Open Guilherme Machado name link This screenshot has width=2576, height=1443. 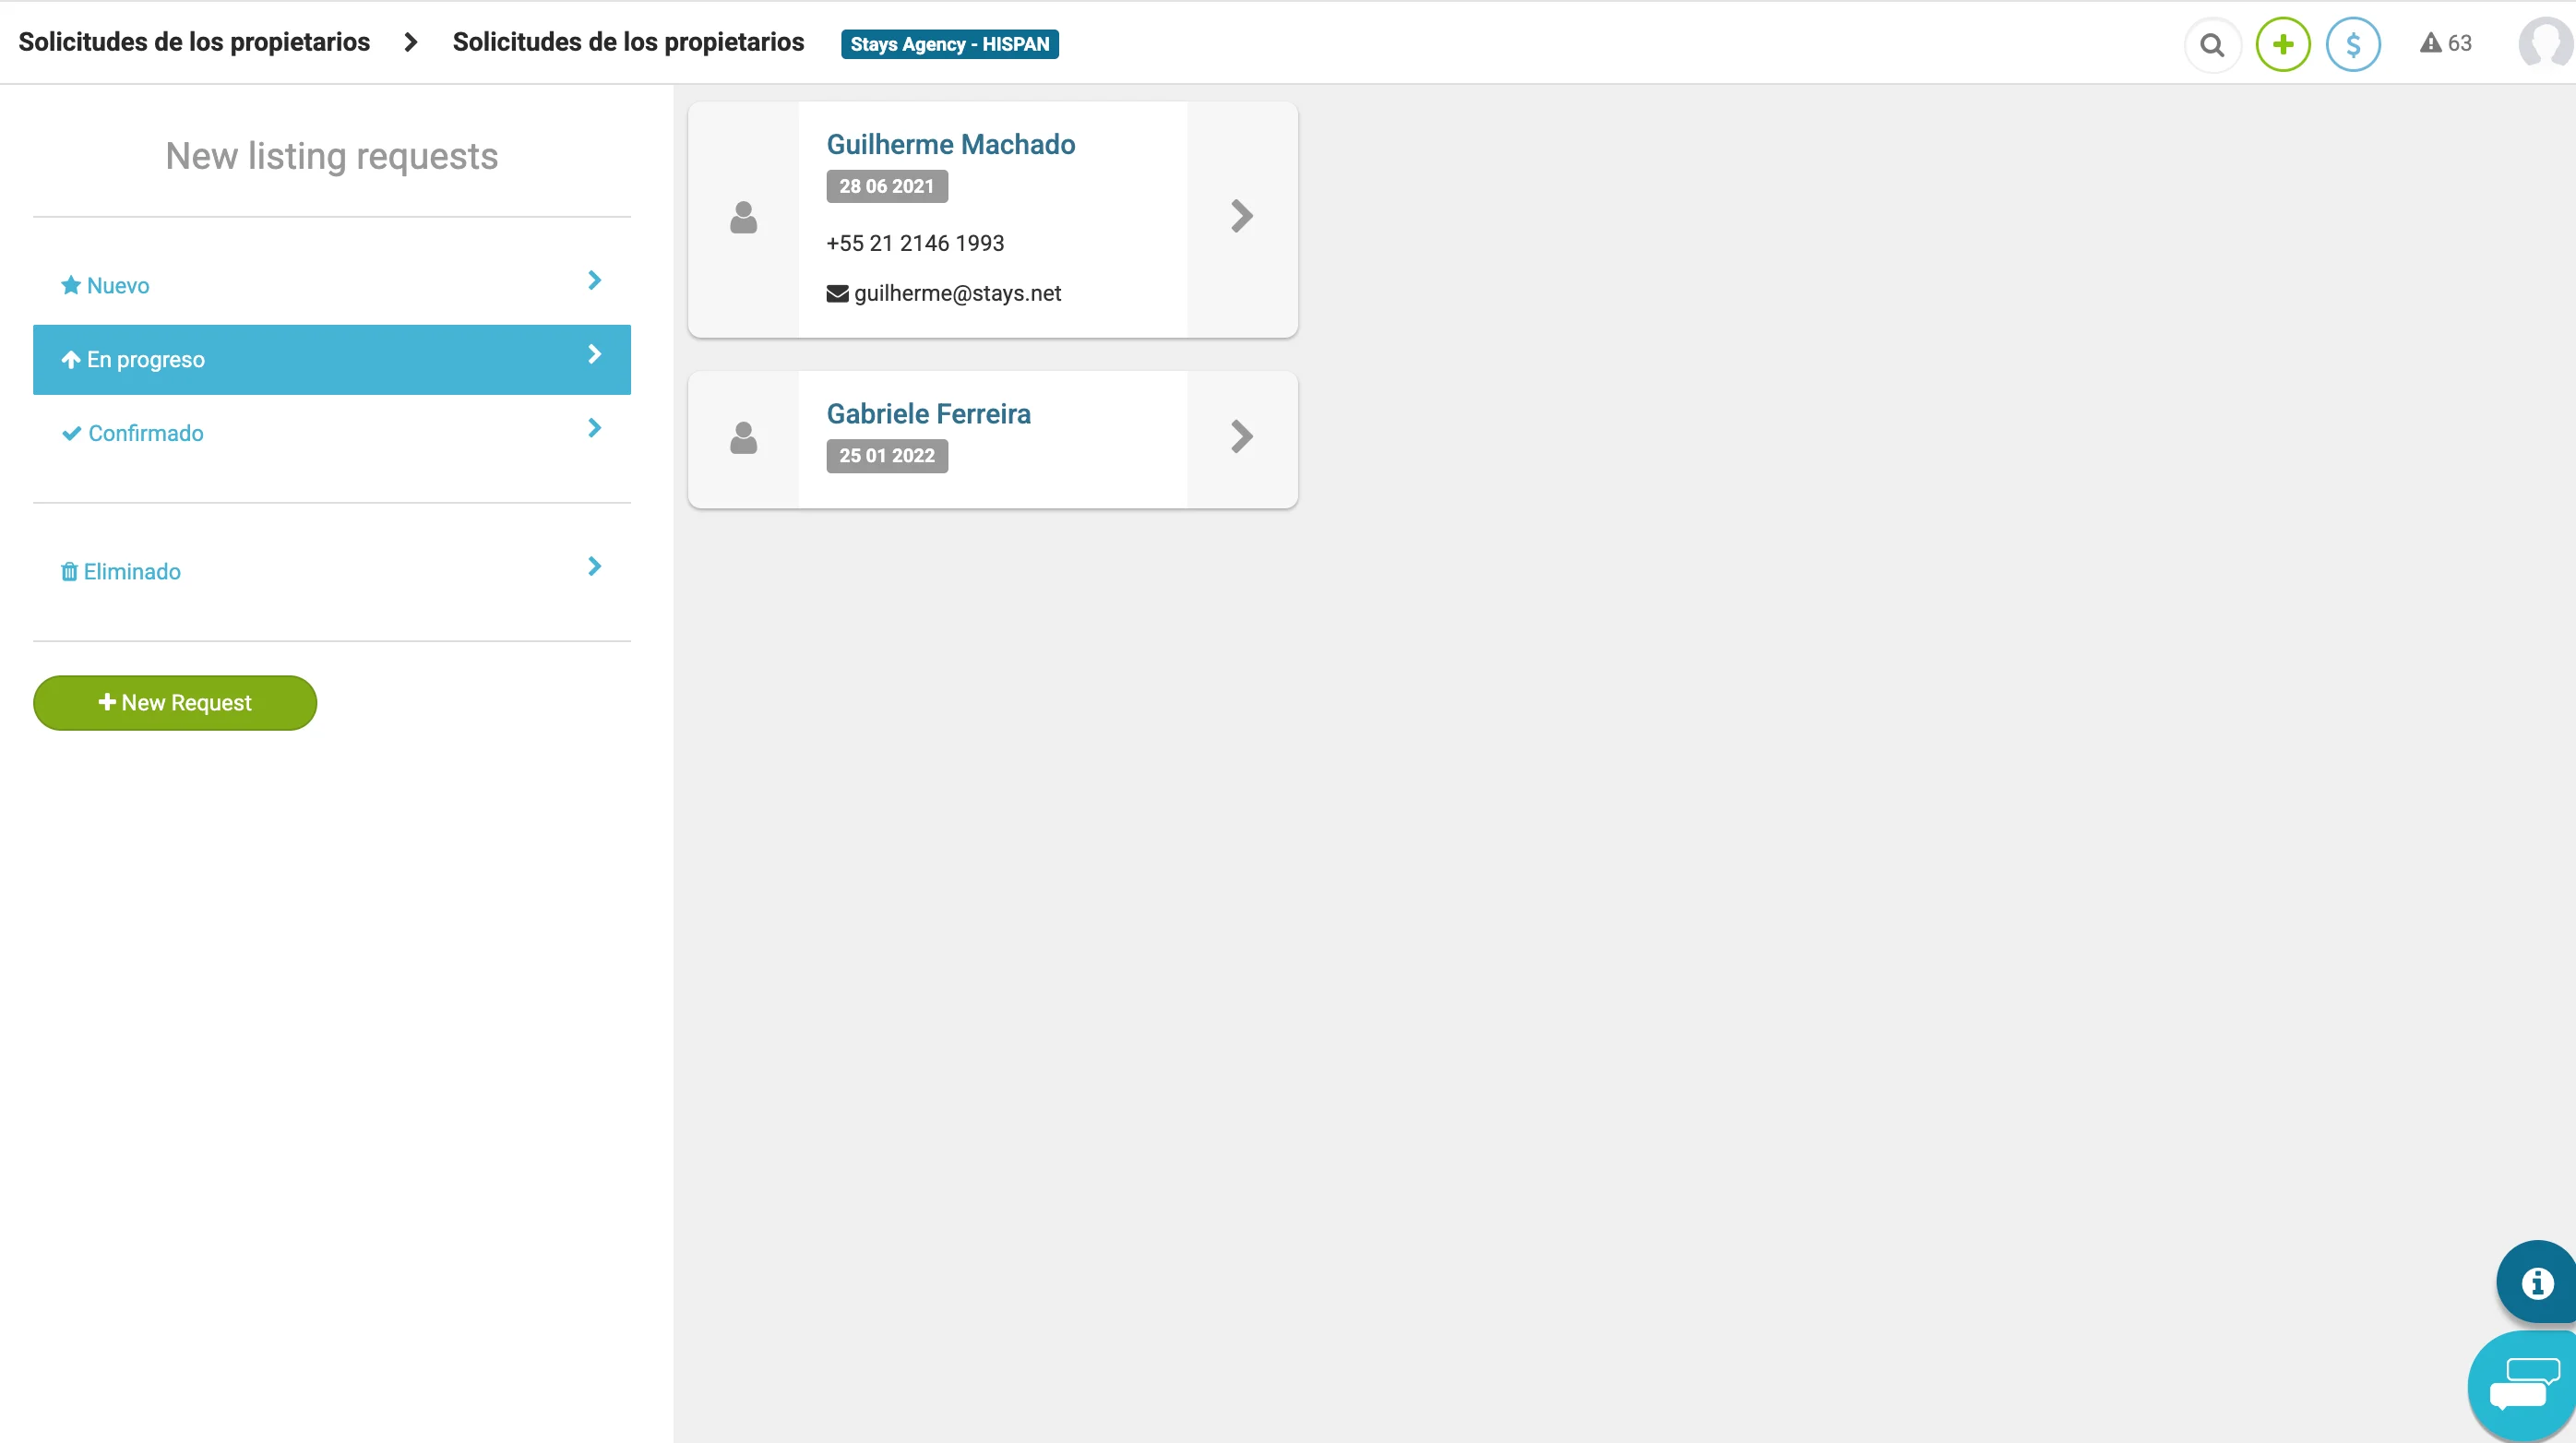click(950, 145)
